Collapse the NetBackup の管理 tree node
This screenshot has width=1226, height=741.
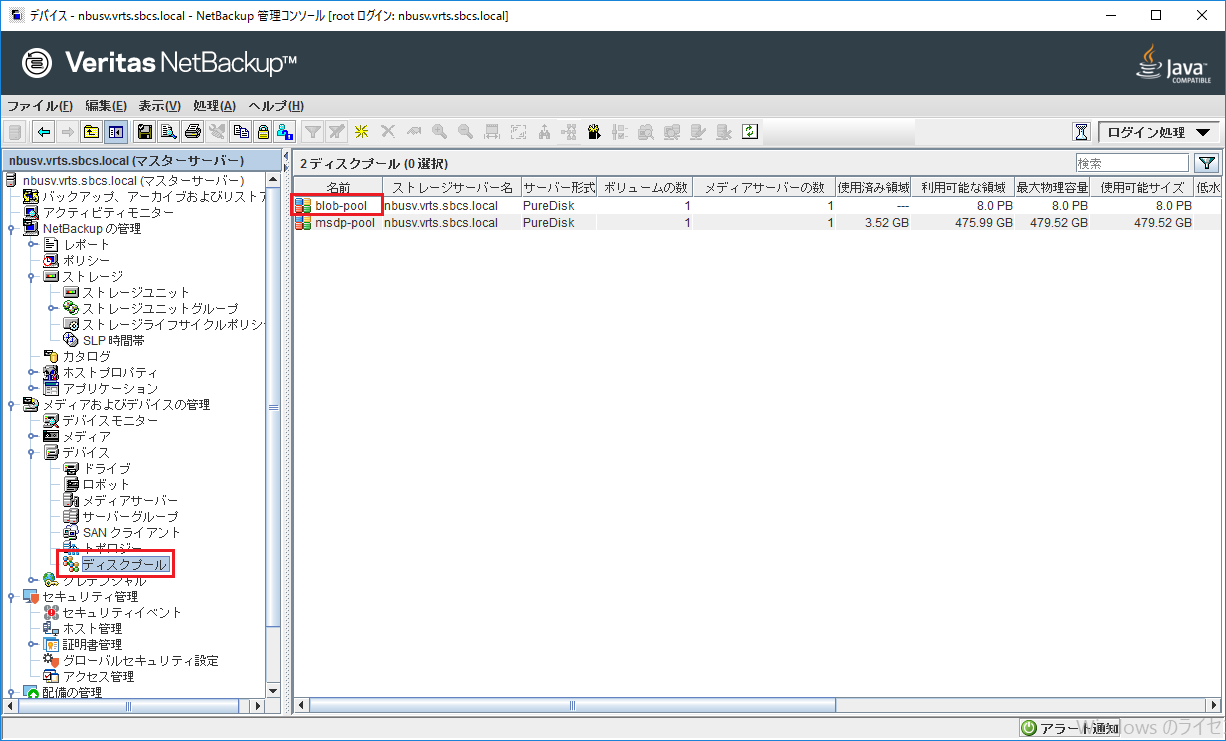point(12,229)
